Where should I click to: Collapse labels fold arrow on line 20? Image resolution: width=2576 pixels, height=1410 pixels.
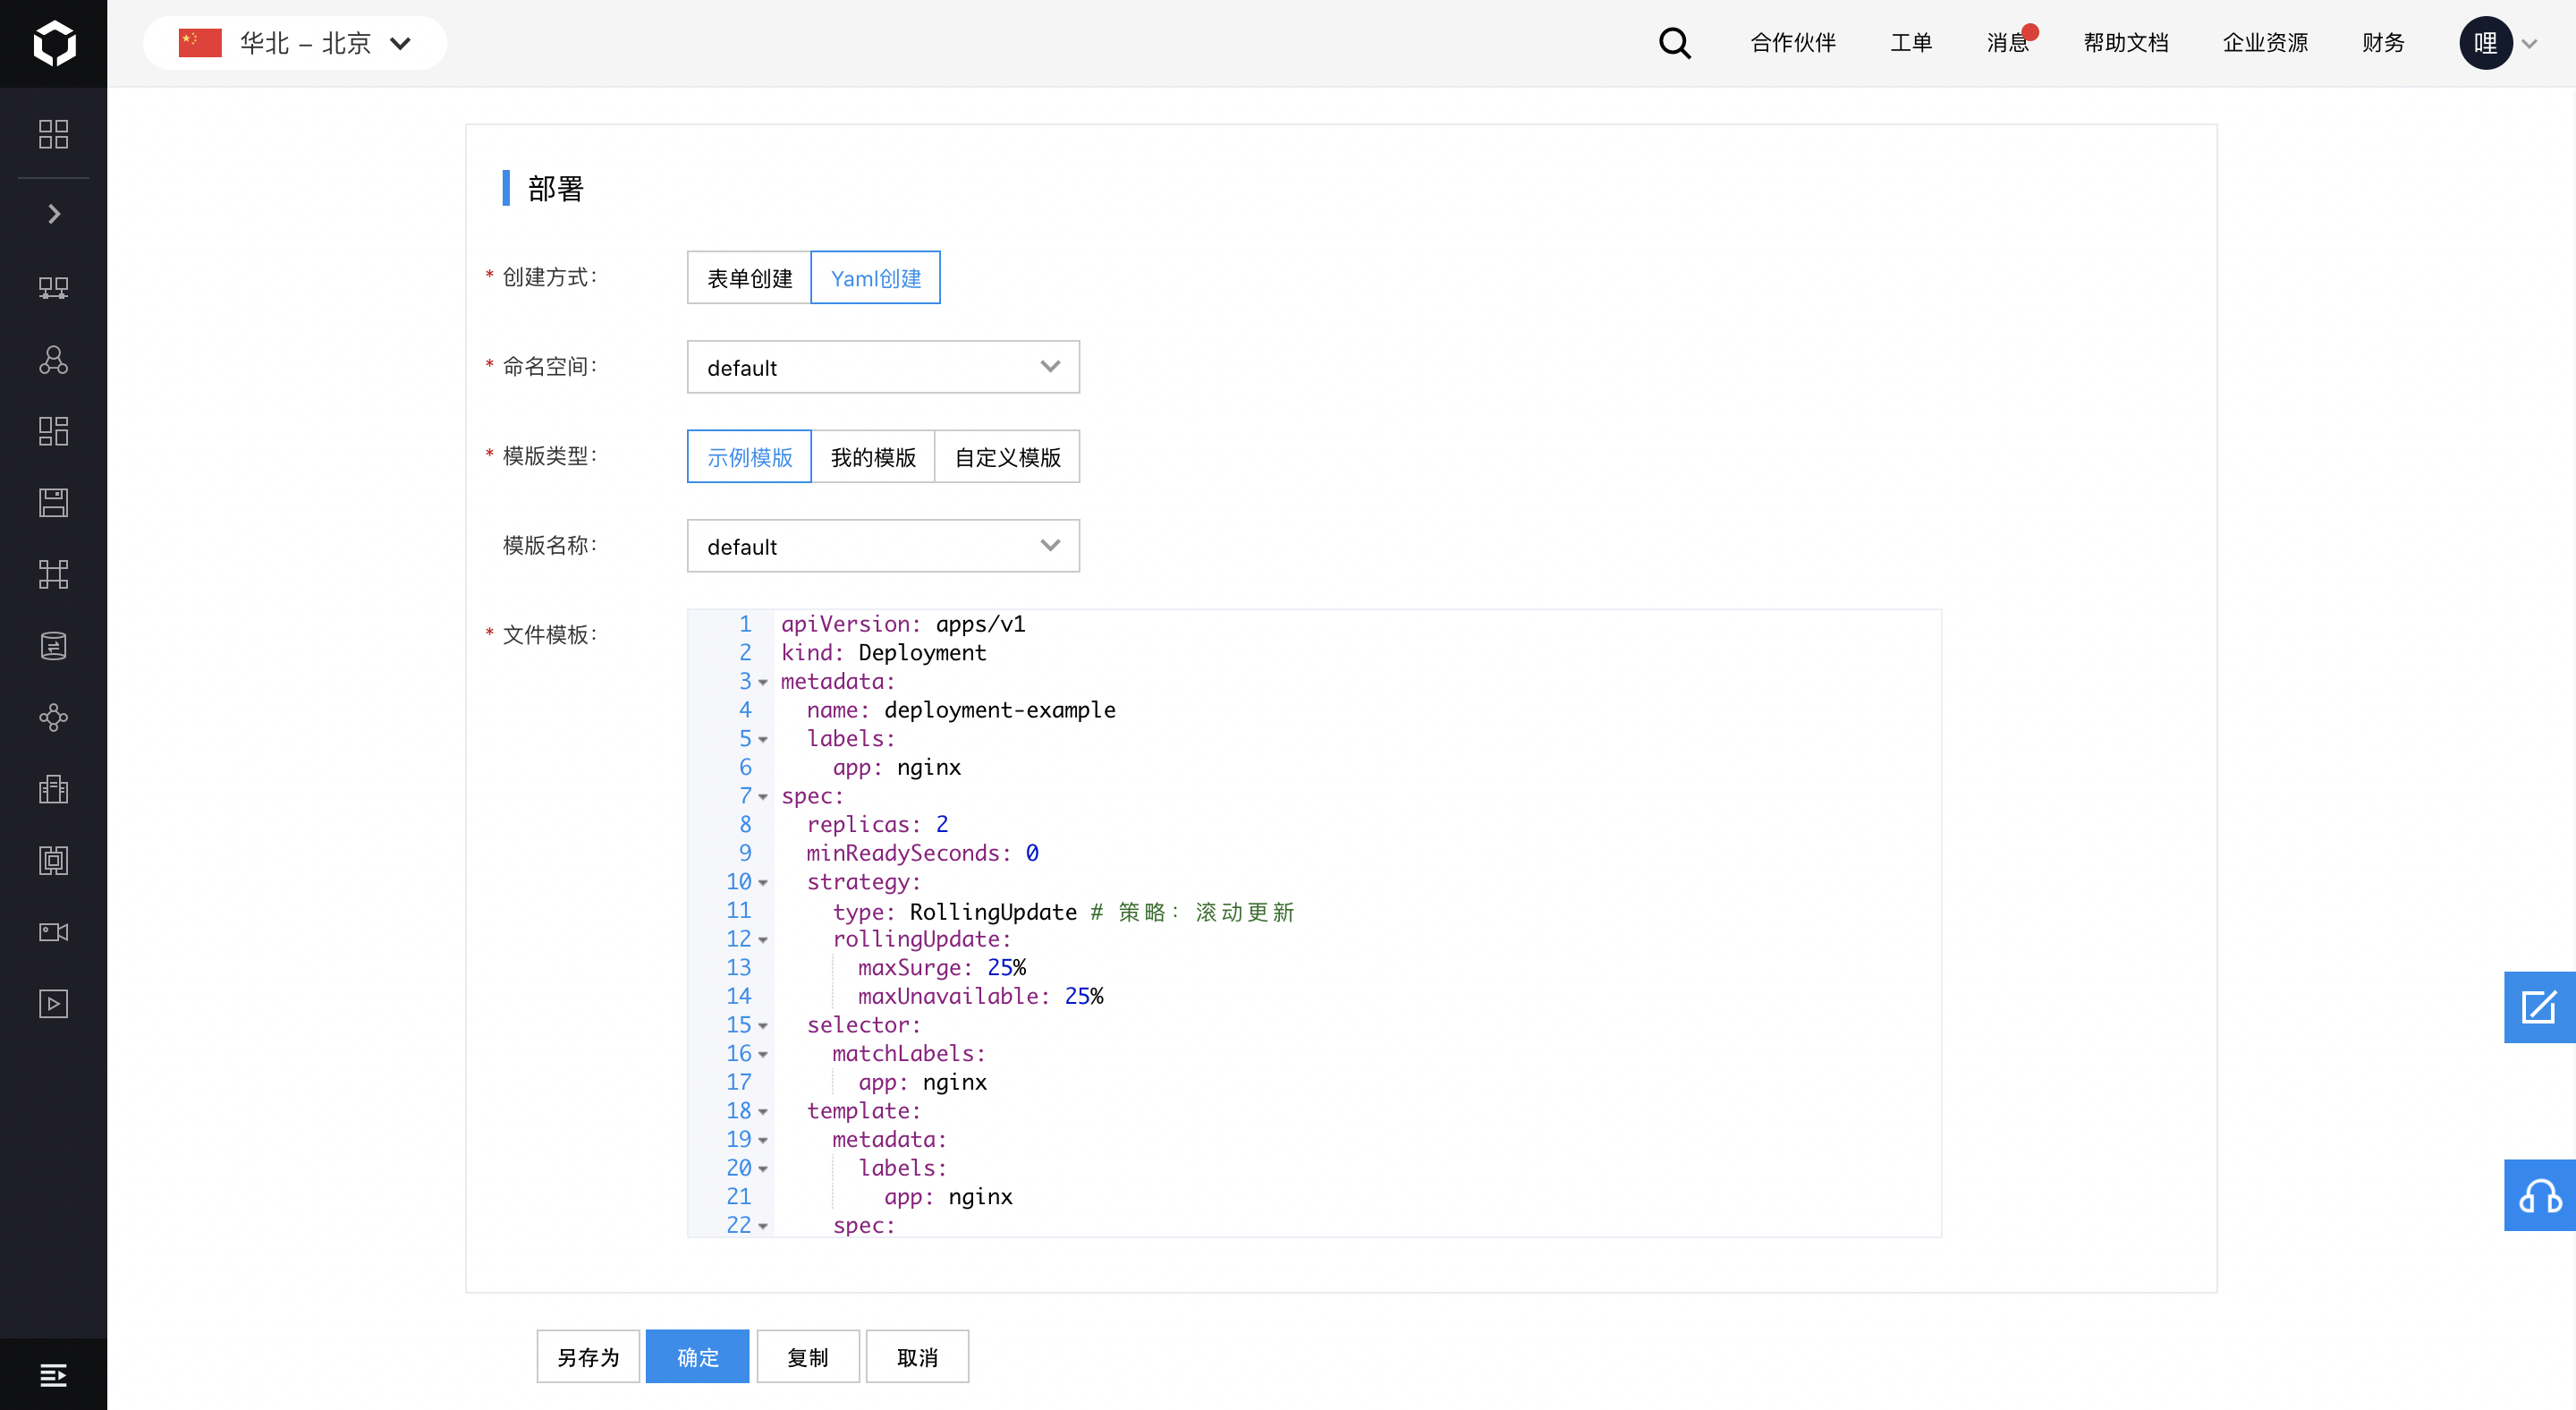coord(763,1169)
